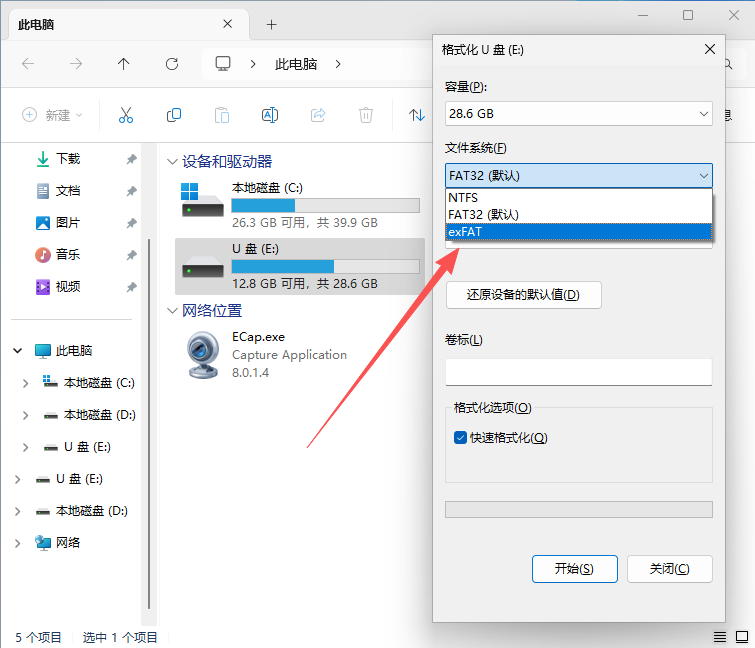The image size is (755, 648).
Task: Expand nested 本地磁盘 (D:) under 此电脑
Action: [25, 415]
